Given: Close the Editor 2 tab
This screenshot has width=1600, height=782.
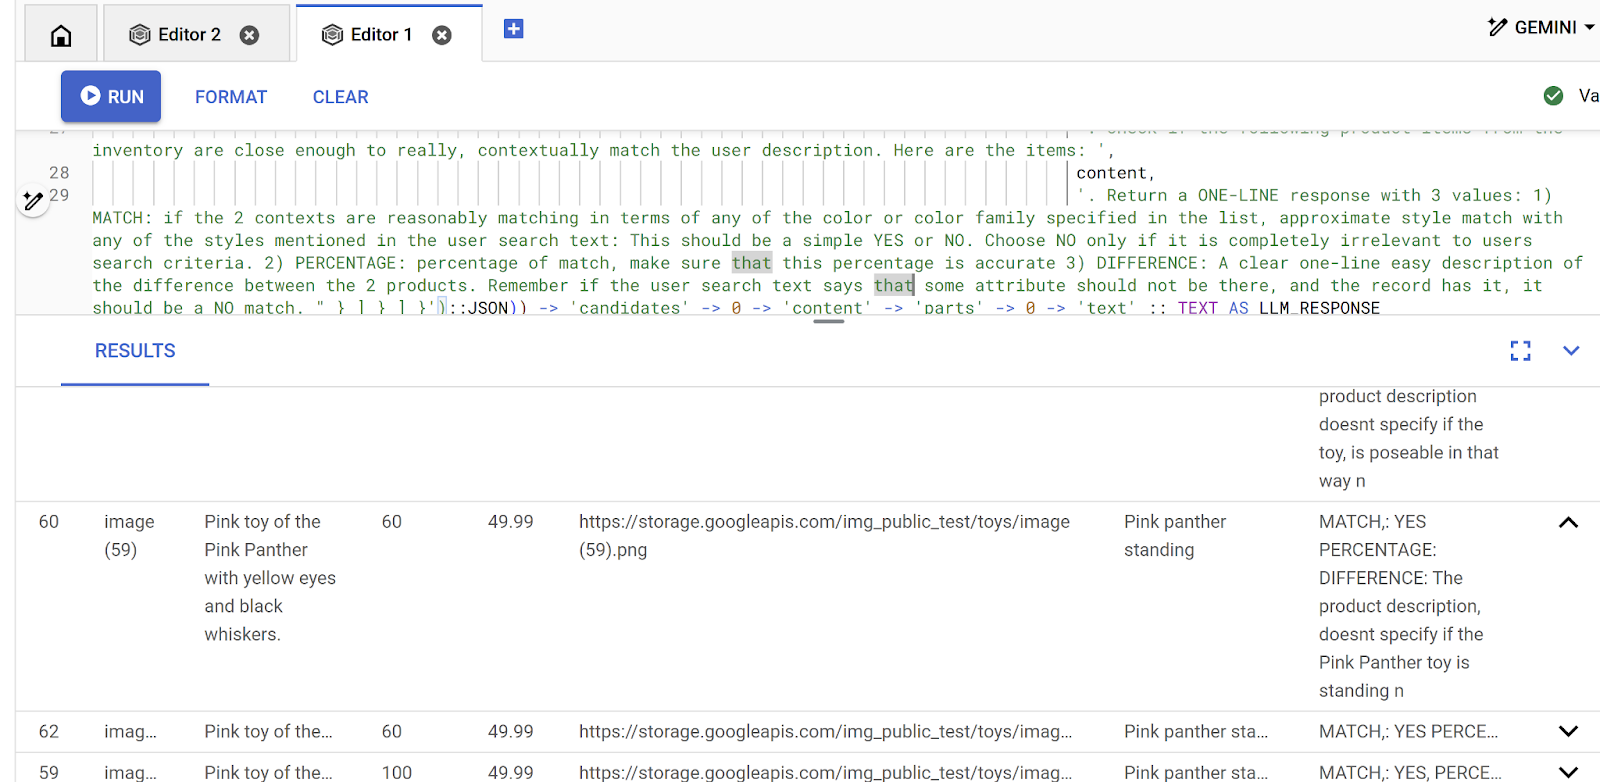Looking at the screenshot, I should point(249,35).
